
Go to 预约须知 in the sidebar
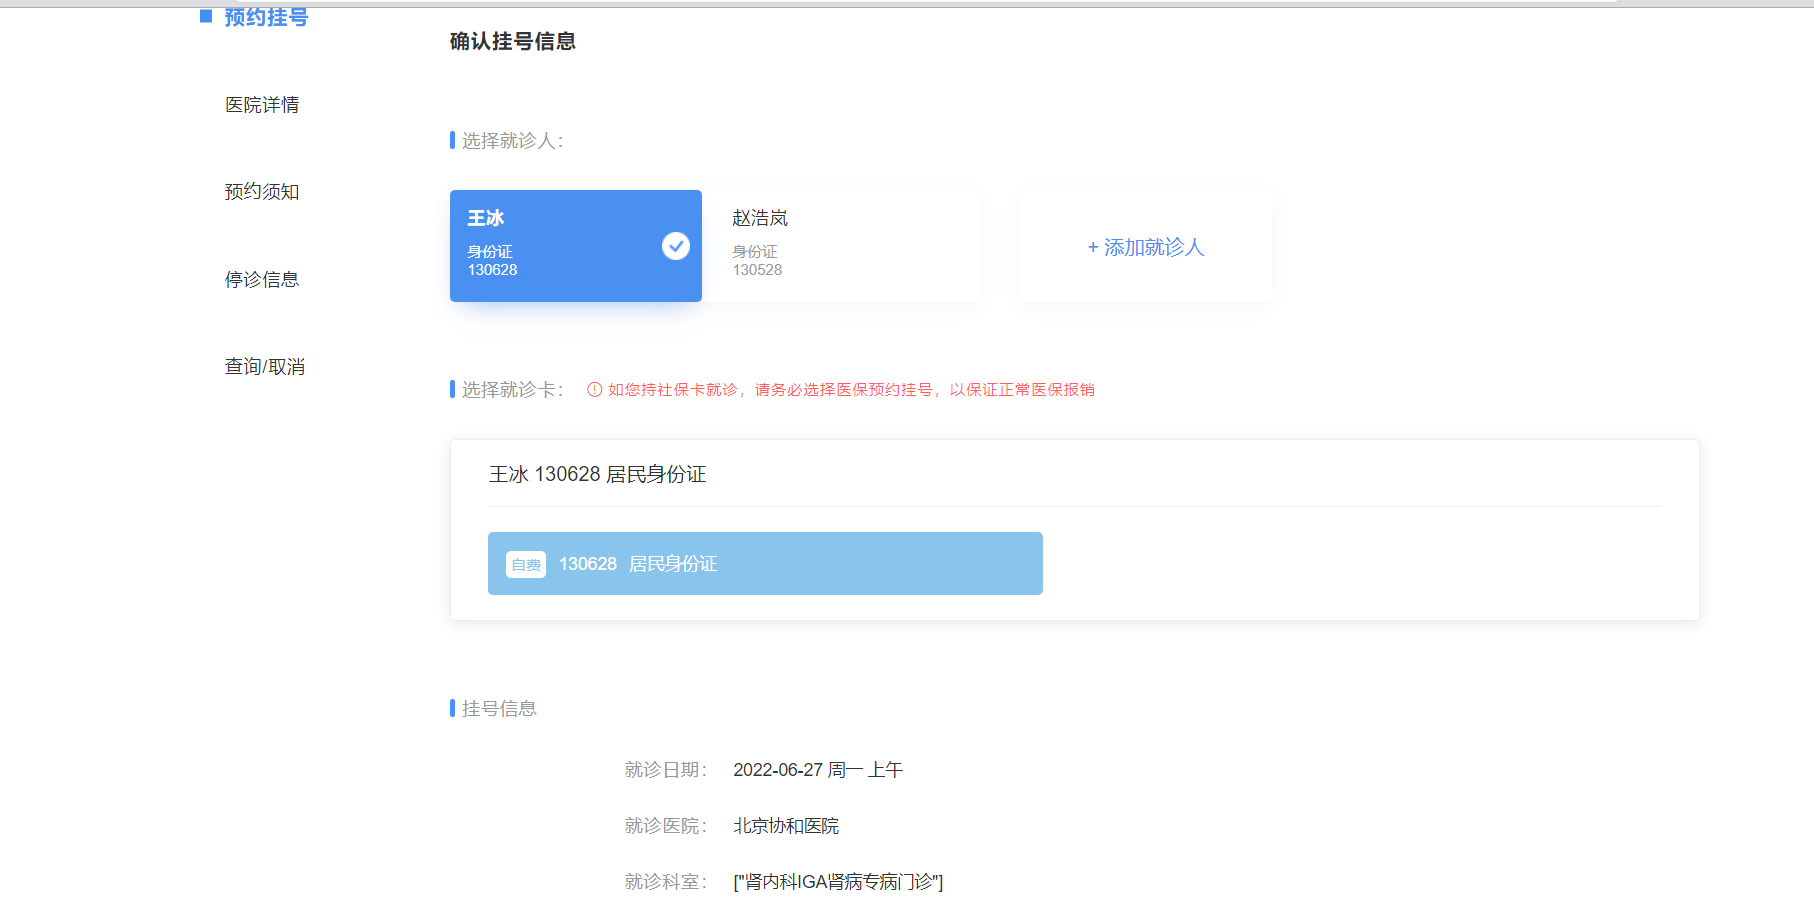(262, 192)
